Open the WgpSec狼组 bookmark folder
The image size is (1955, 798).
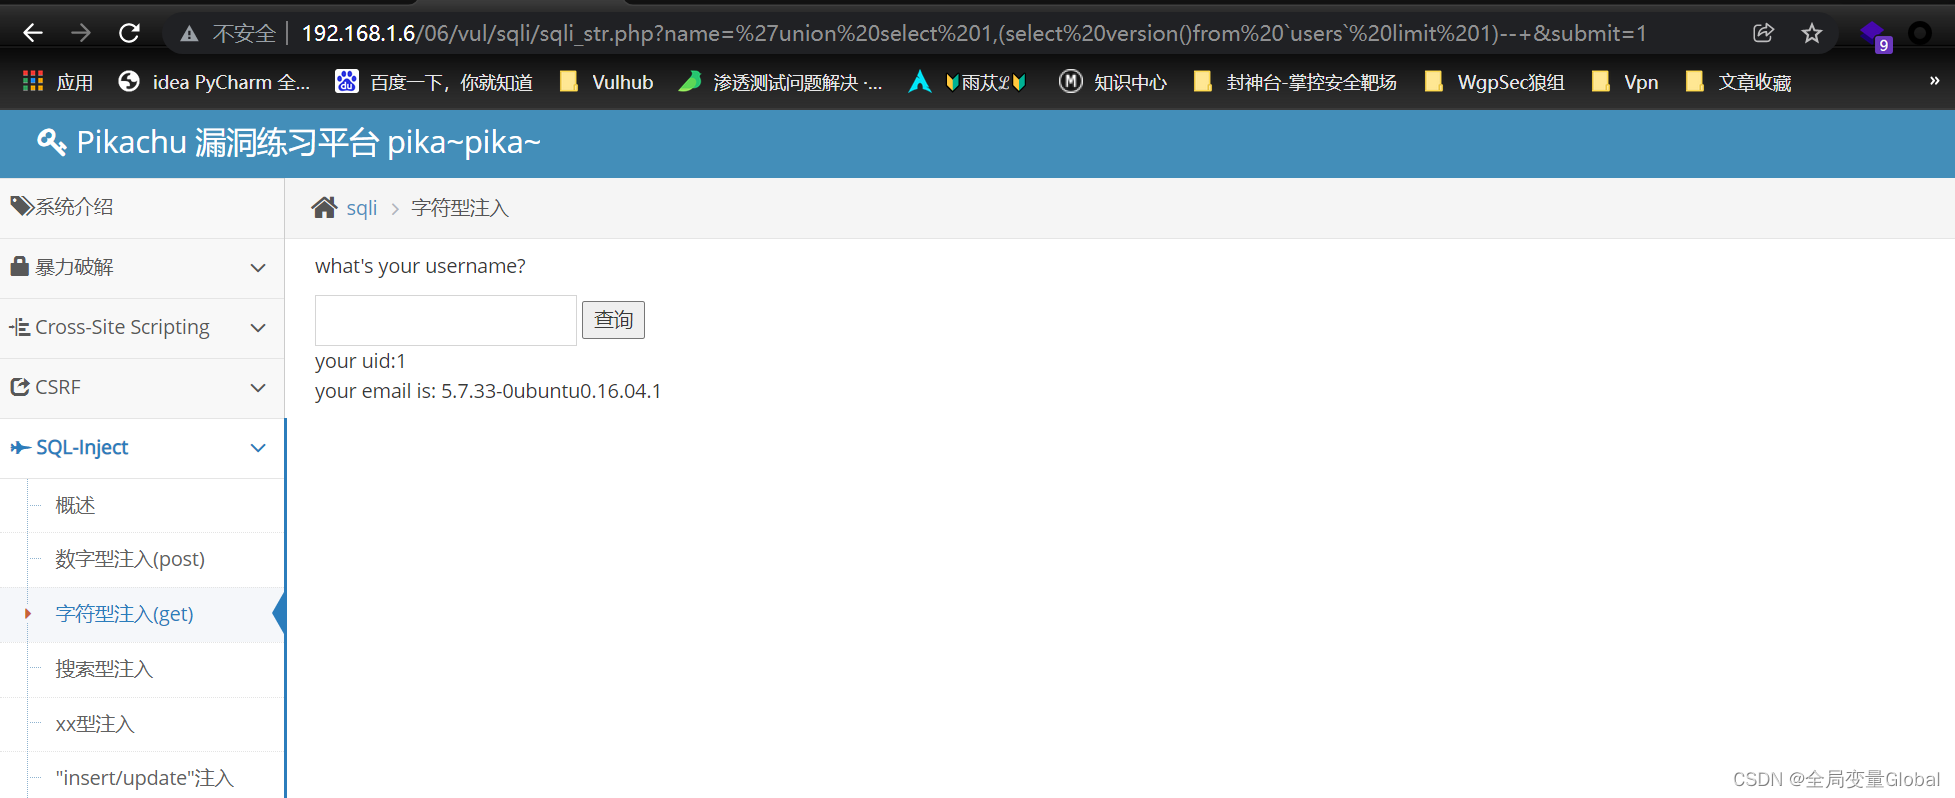point(1494,82)
